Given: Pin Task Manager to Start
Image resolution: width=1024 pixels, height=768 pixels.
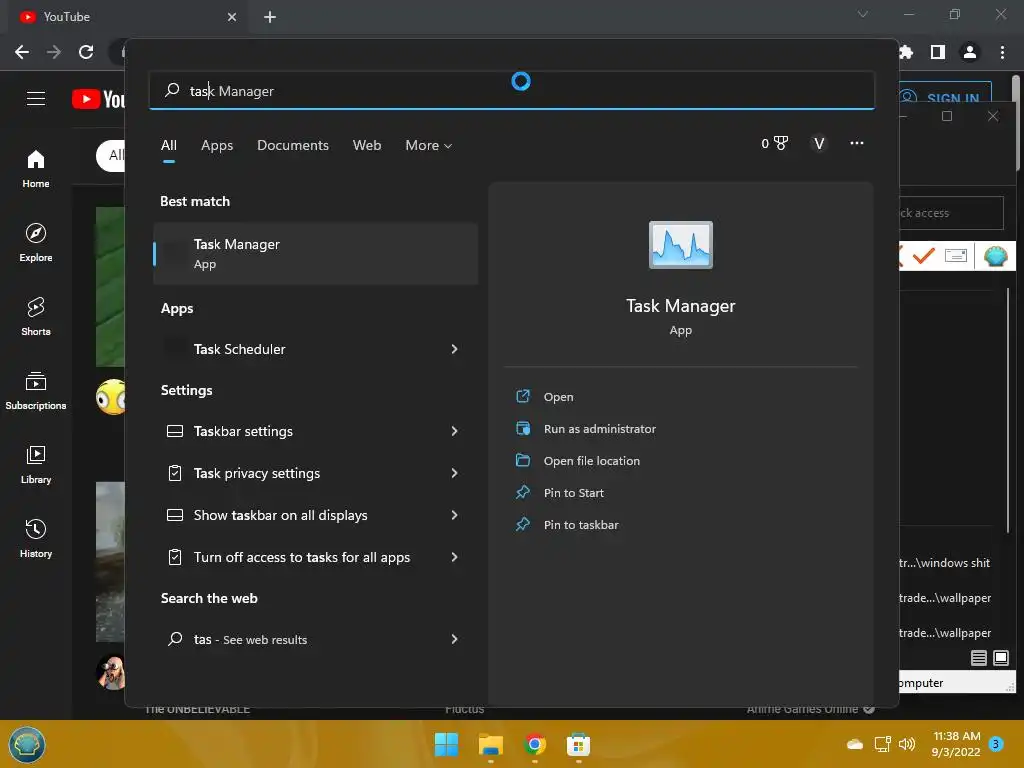Looking at the screenshot, I should pos(573,492).
